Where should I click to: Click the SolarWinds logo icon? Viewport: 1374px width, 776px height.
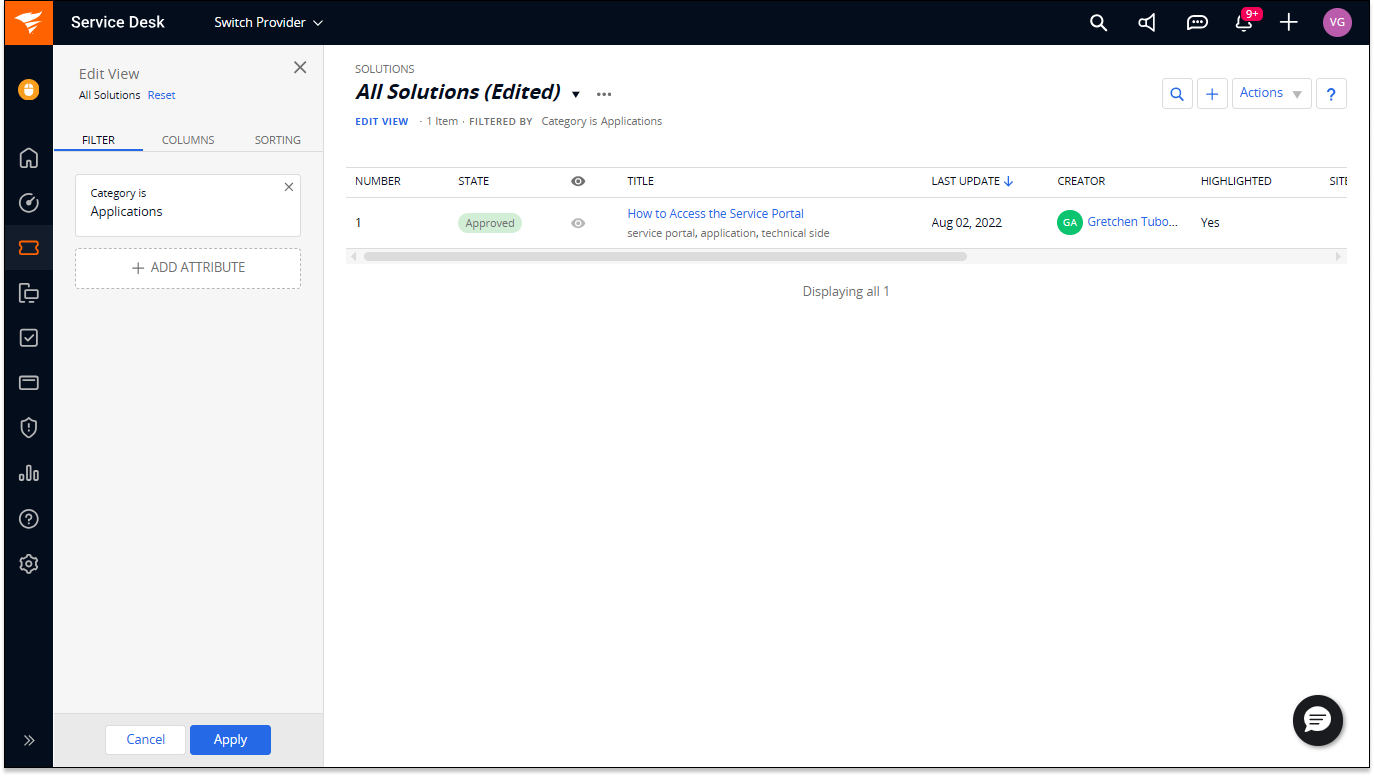[x=29, y=22]
